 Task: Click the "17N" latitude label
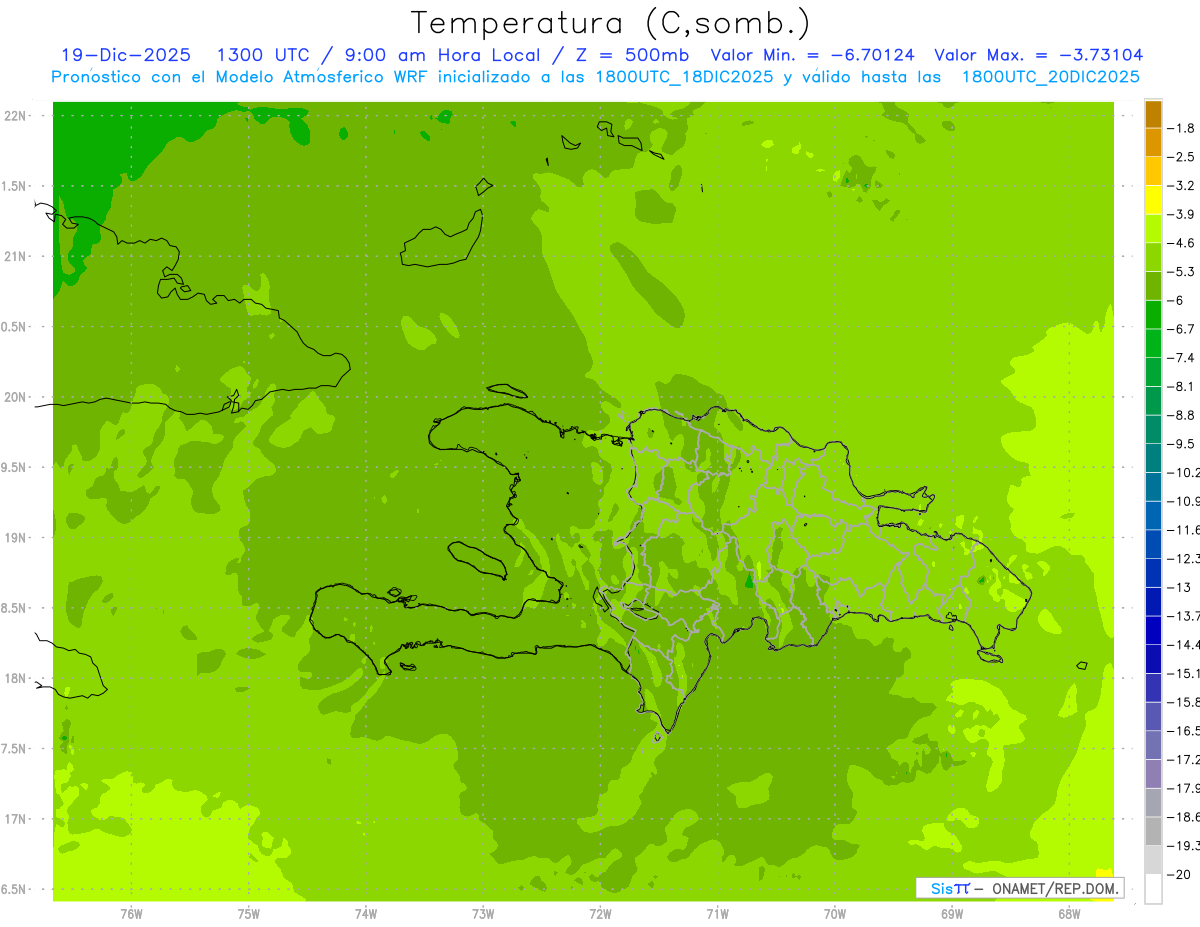[x=14, y=820]
